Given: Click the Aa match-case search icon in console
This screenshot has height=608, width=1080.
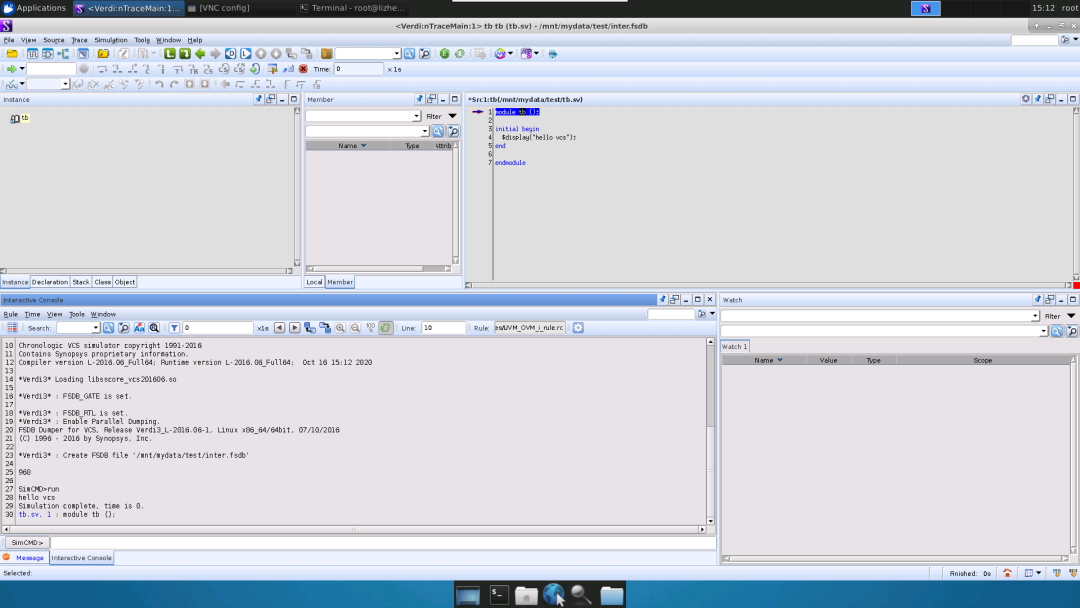Looking at the screenshot, I should pos(139,328).
